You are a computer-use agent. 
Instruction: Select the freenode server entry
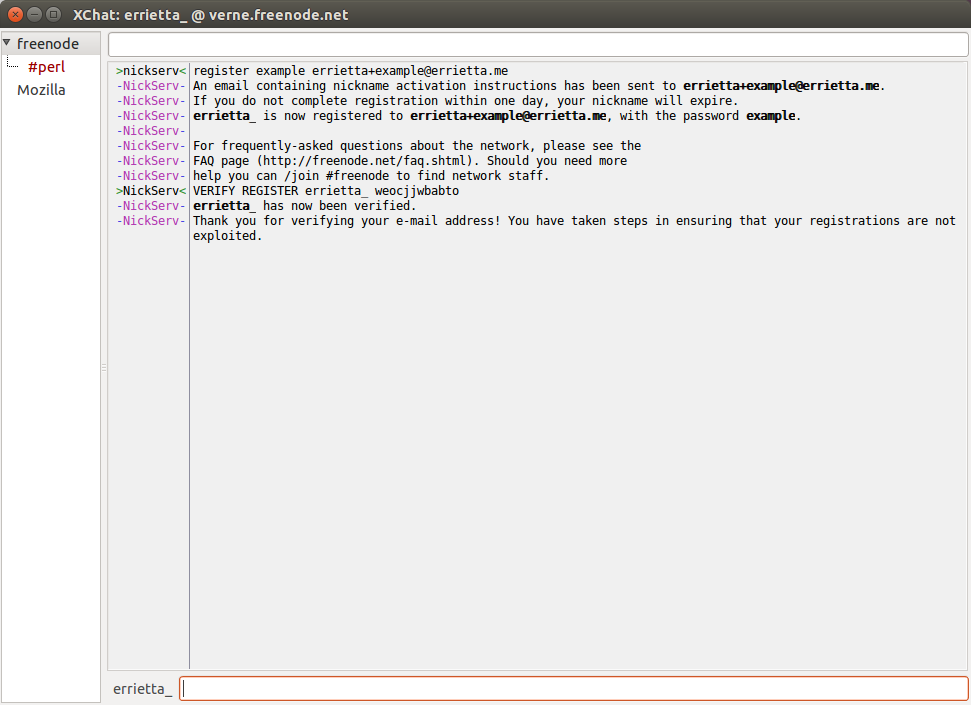[x=48, y=43]
